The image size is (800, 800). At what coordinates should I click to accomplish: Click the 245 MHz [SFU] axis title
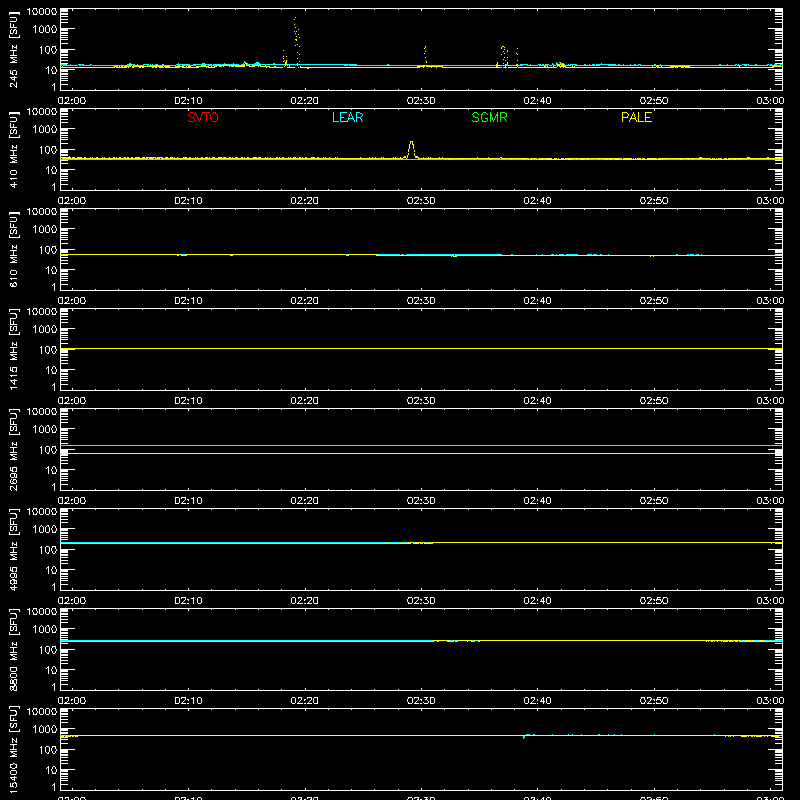pyautogui.click(x=13, y=49)
